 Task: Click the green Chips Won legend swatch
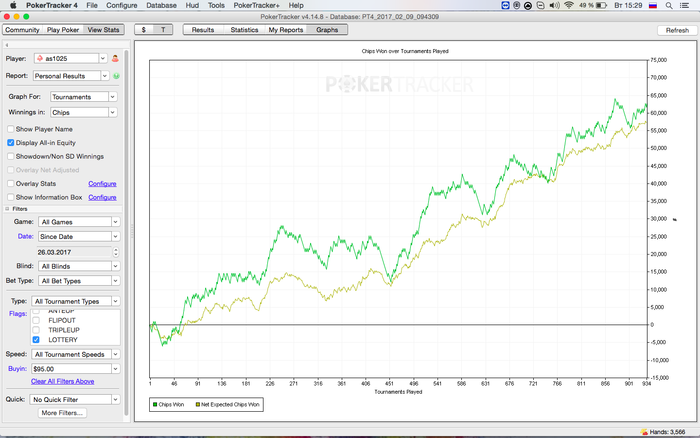point(155,405)
